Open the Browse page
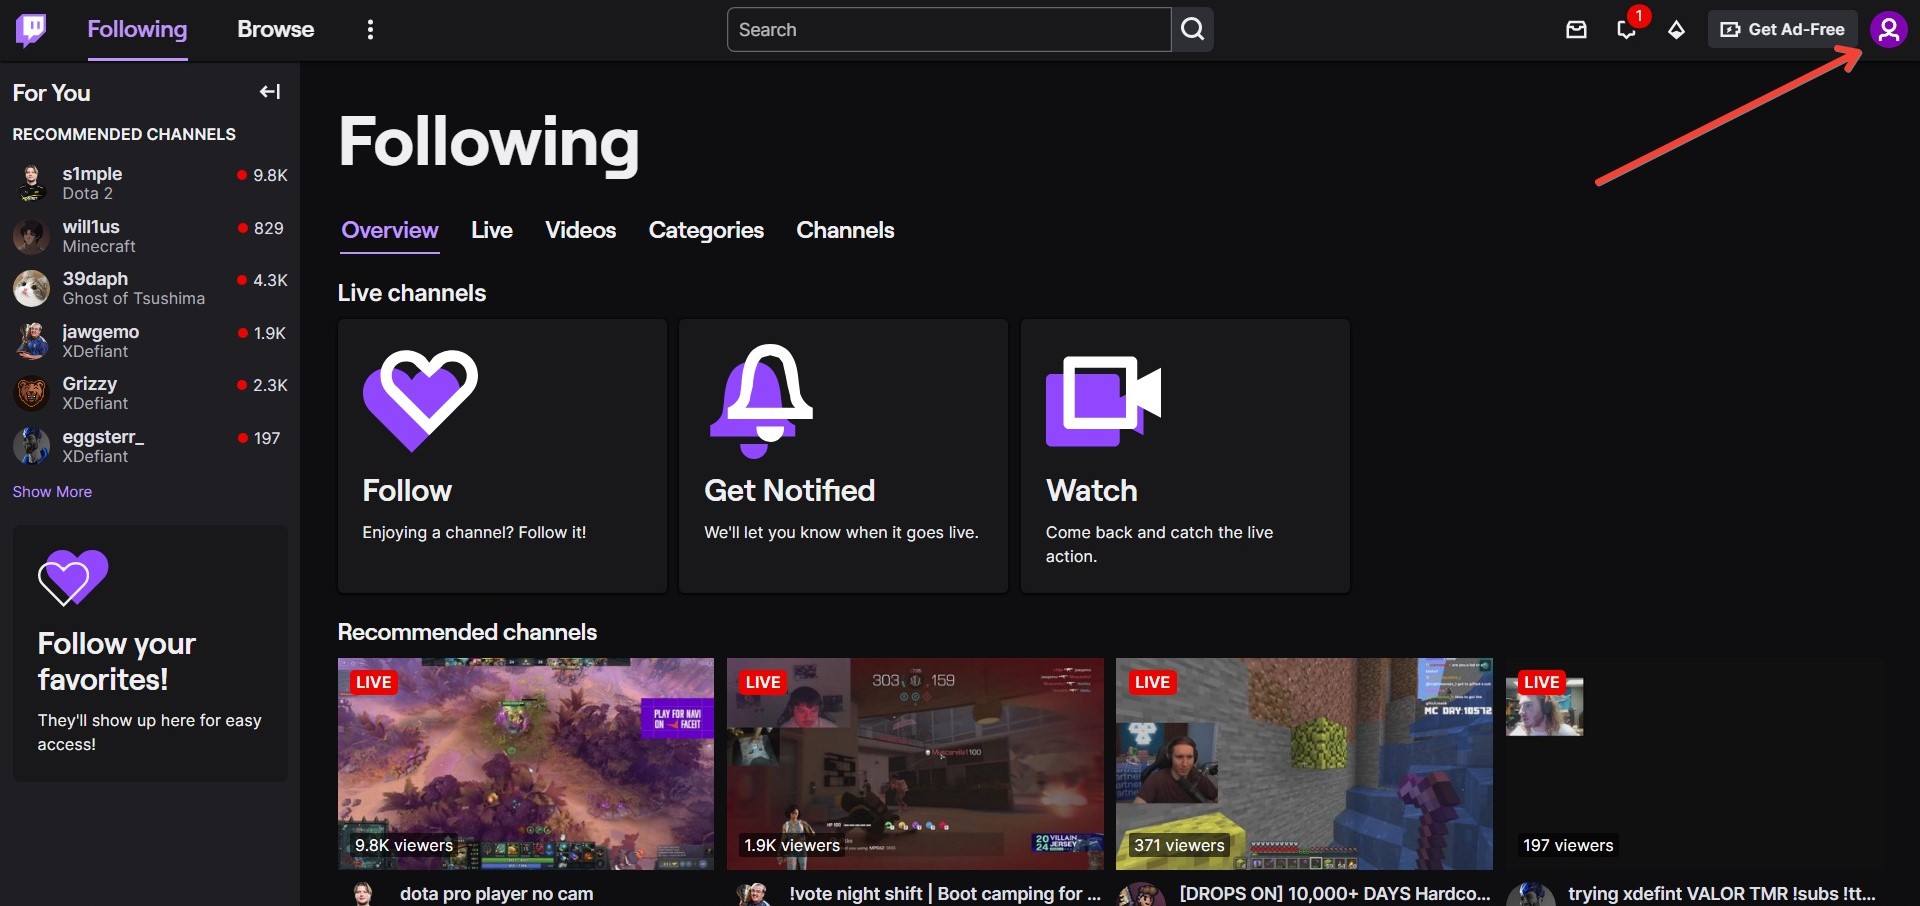This screenshot has height=906, width=1920. (x=275, y=29)
